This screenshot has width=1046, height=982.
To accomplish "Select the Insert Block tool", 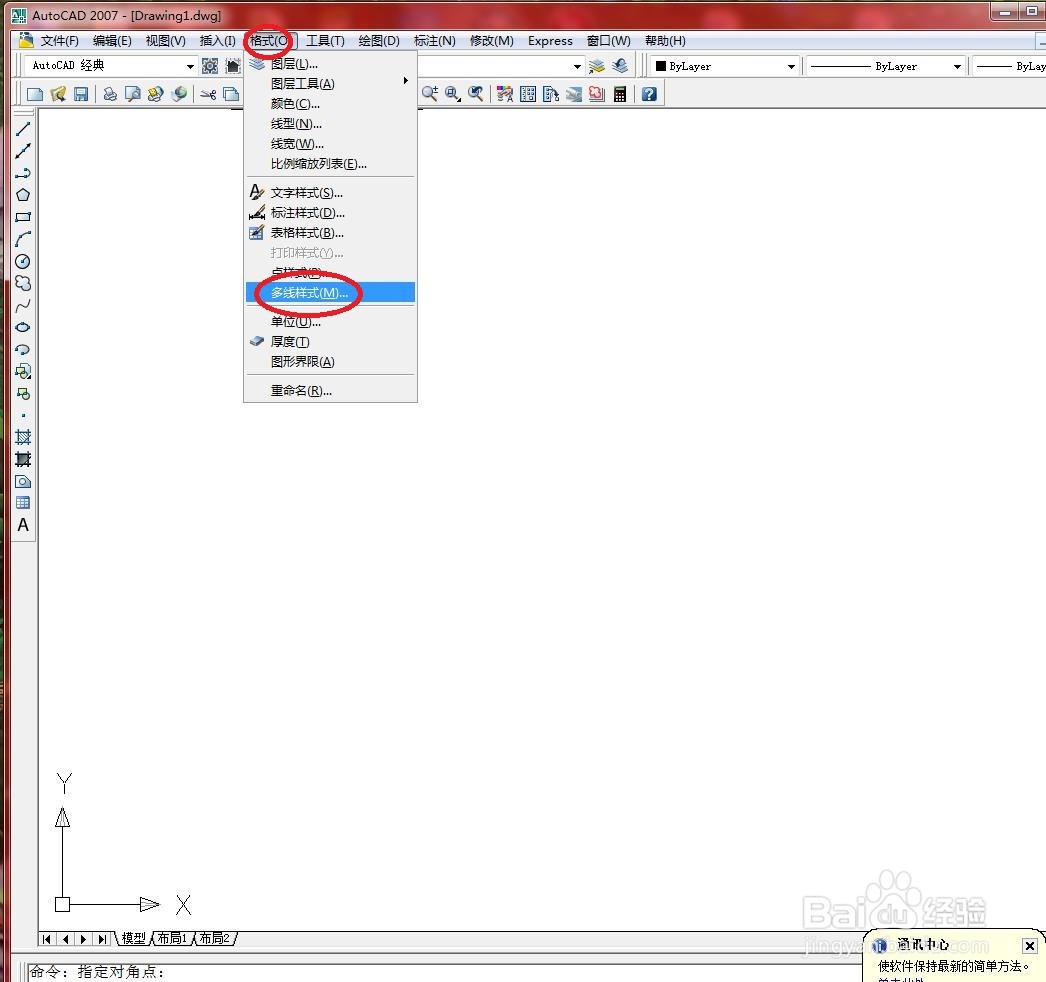I will pyautogui.click(x=23, y=371).
